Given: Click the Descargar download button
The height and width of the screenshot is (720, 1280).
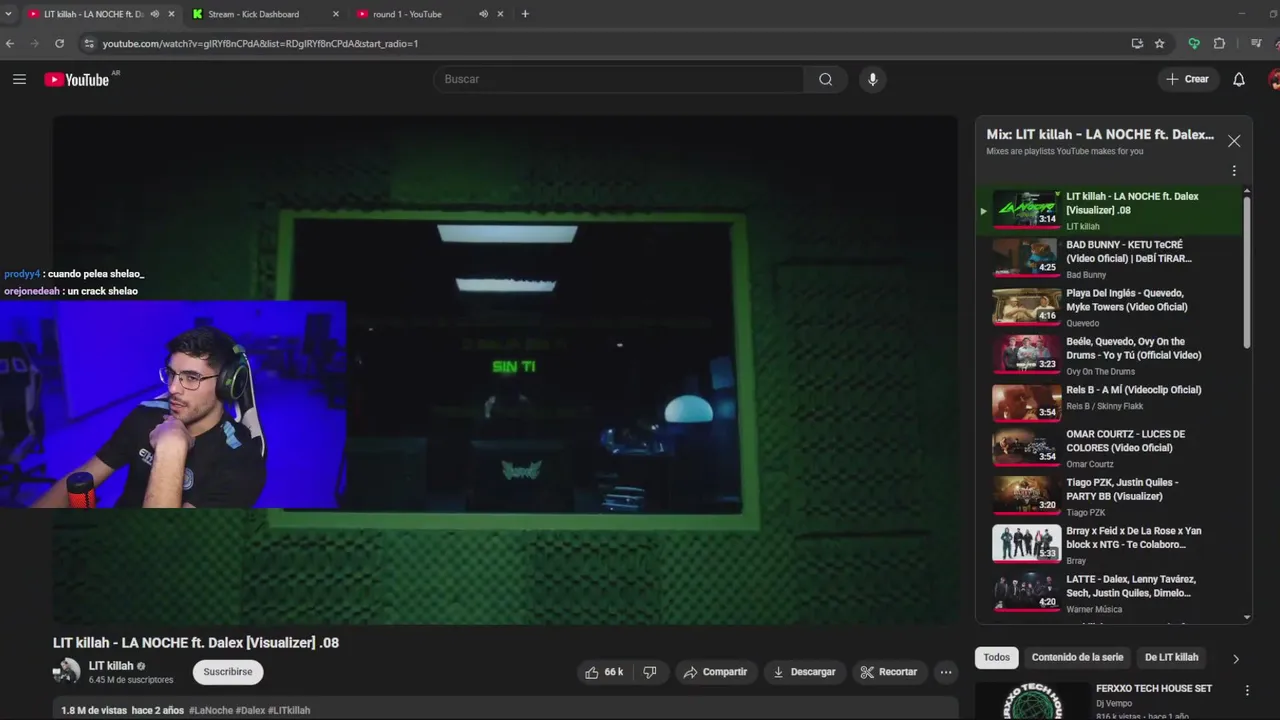Looking at the screenshot, I should tap(804, 672).
